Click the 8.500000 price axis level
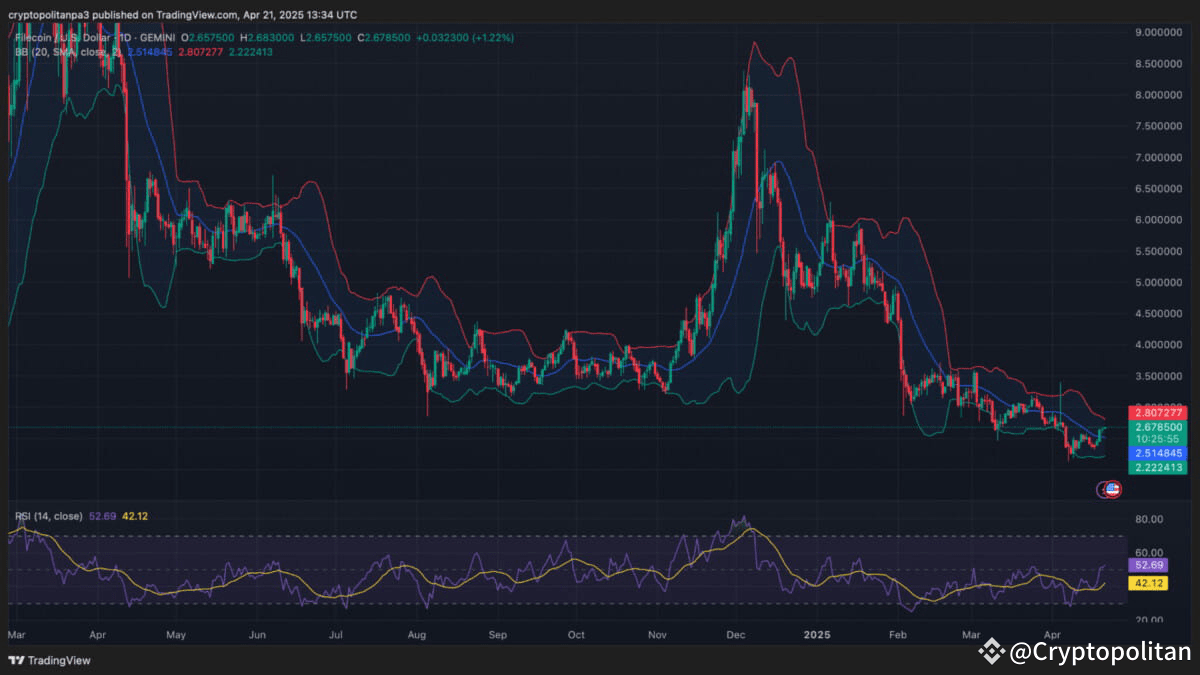Viewport: 1200px width, 675px height. pos(1160,64)
